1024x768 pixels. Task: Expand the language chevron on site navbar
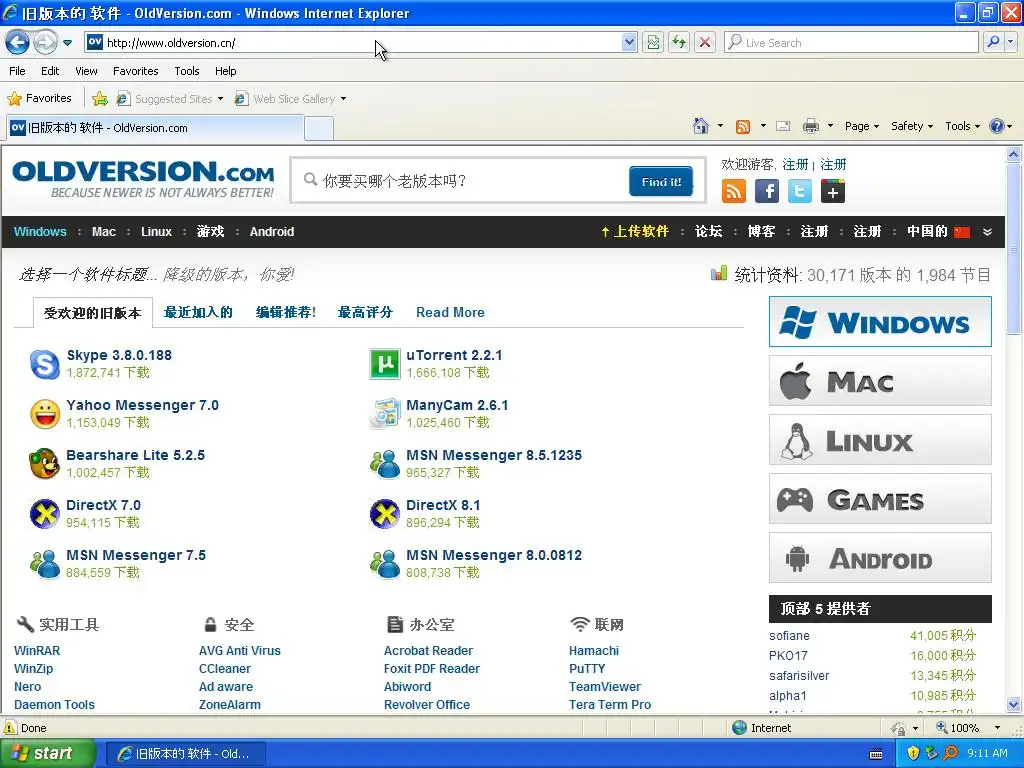tap(987, 232)
